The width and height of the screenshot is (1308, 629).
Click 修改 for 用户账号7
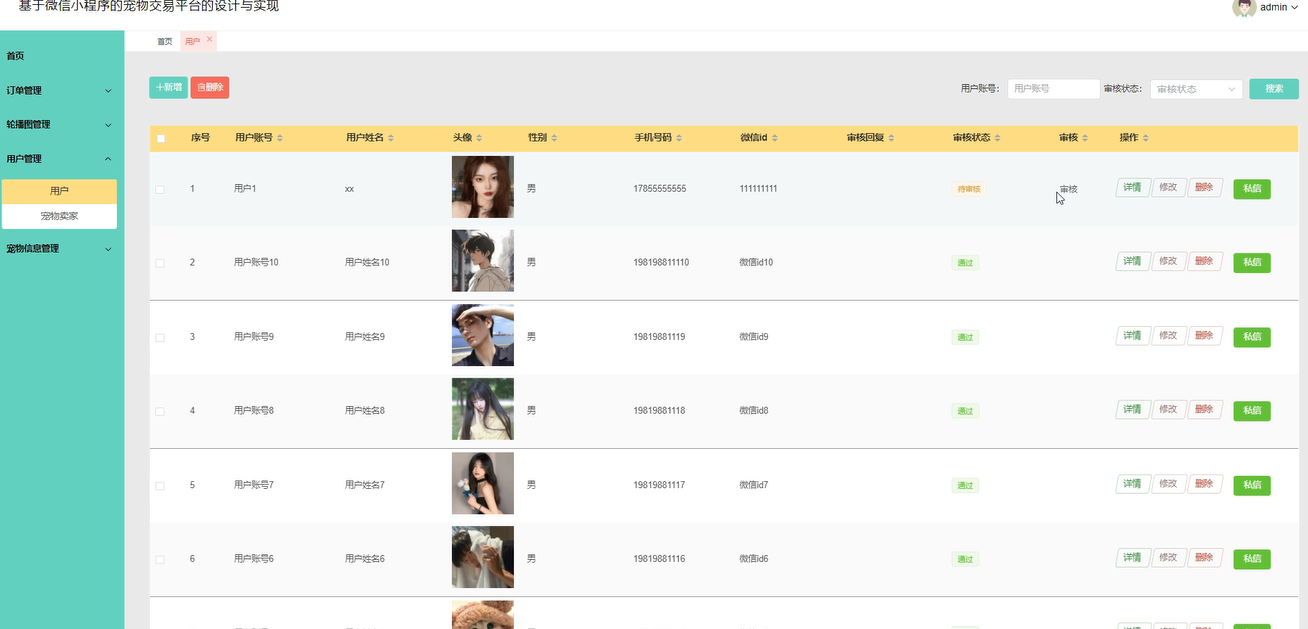coord(1168,483)
